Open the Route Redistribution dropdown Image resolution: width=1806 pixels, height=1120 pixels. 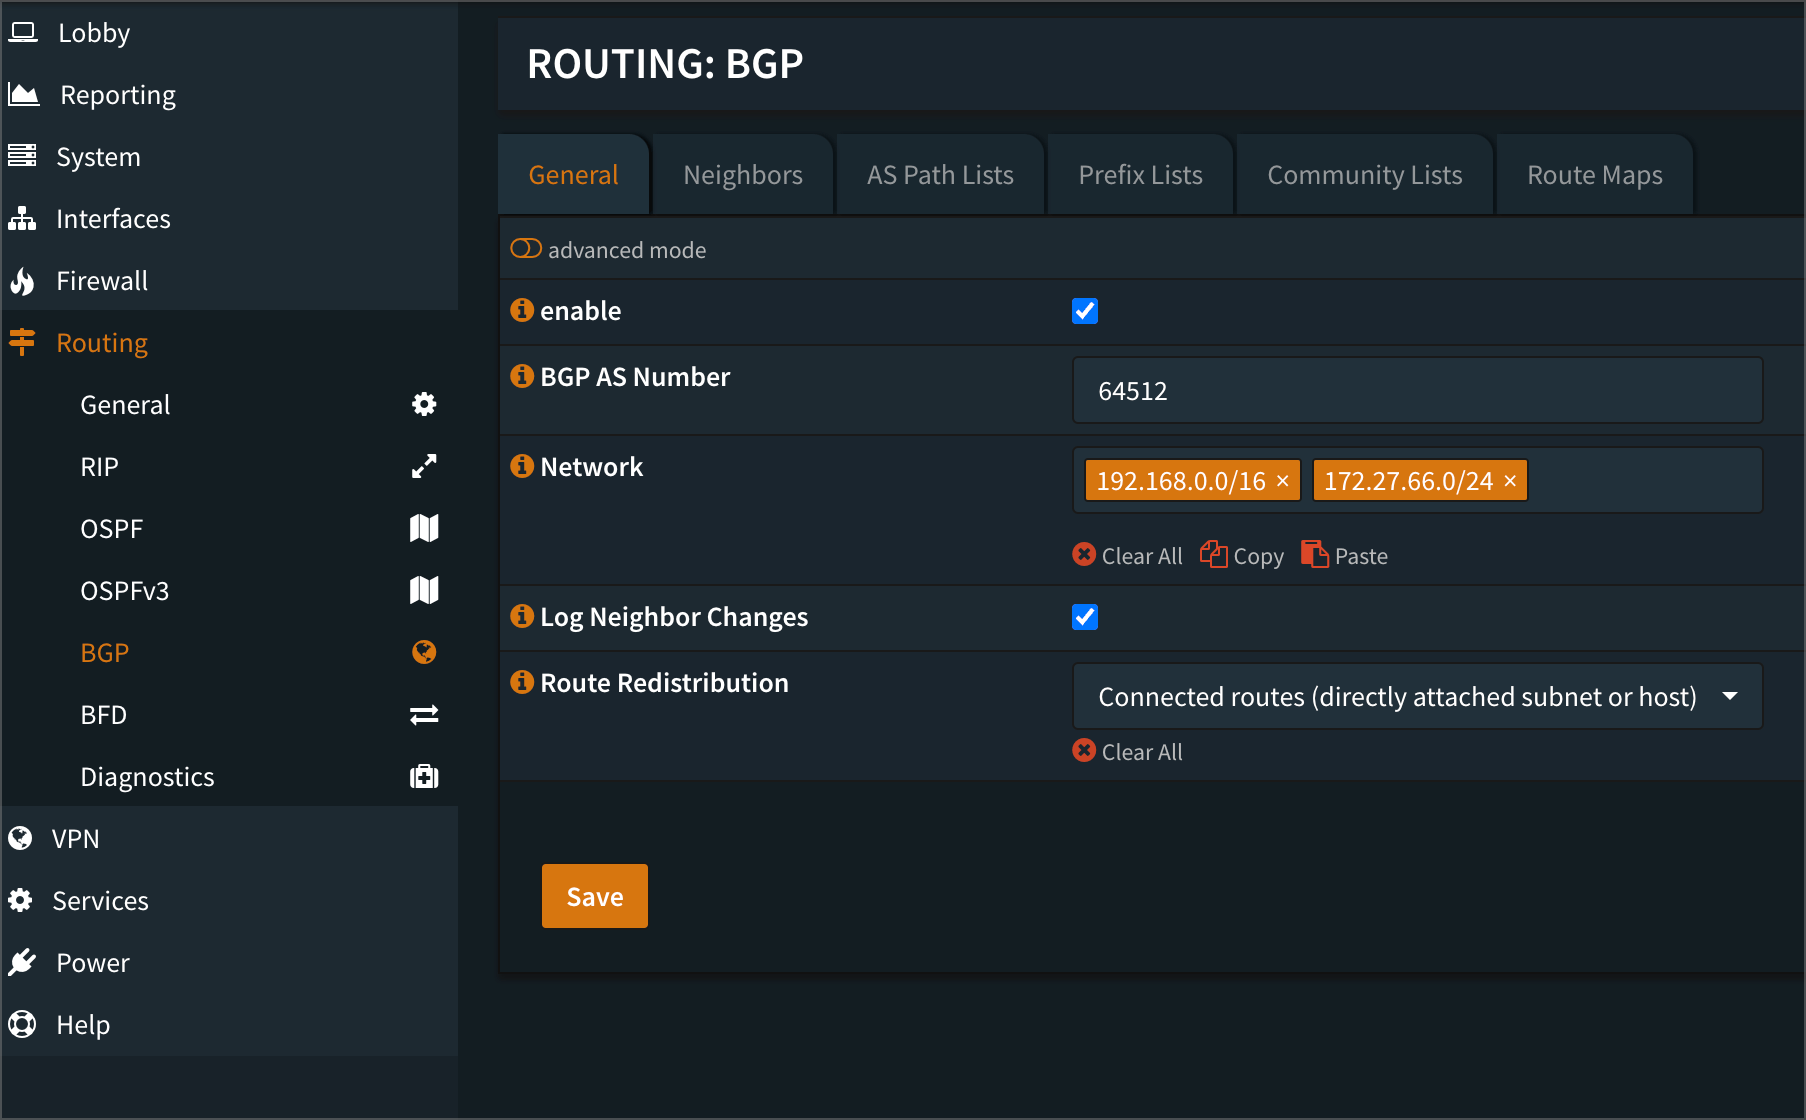click(x=1416, y=696)
